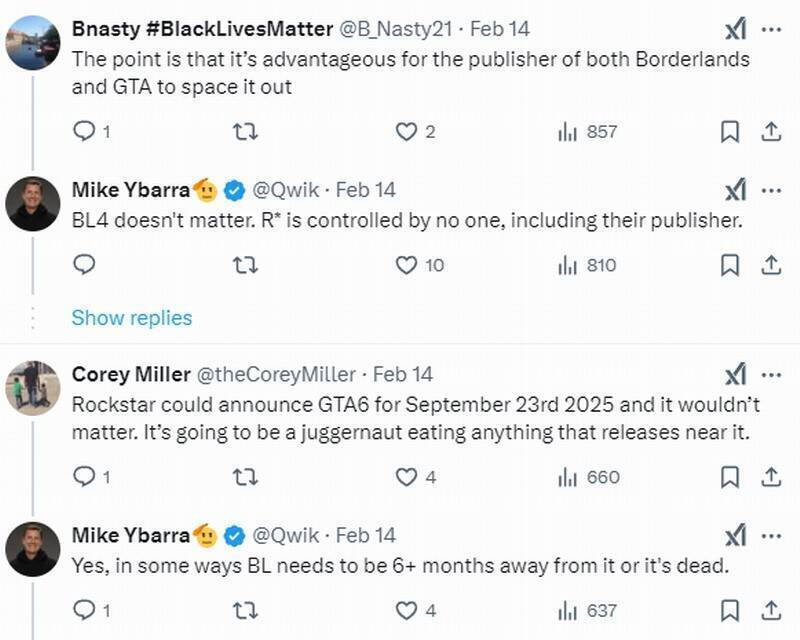Bookmark Corey Miller's GTA6 juggernaut tweet

tap(730, 477)
